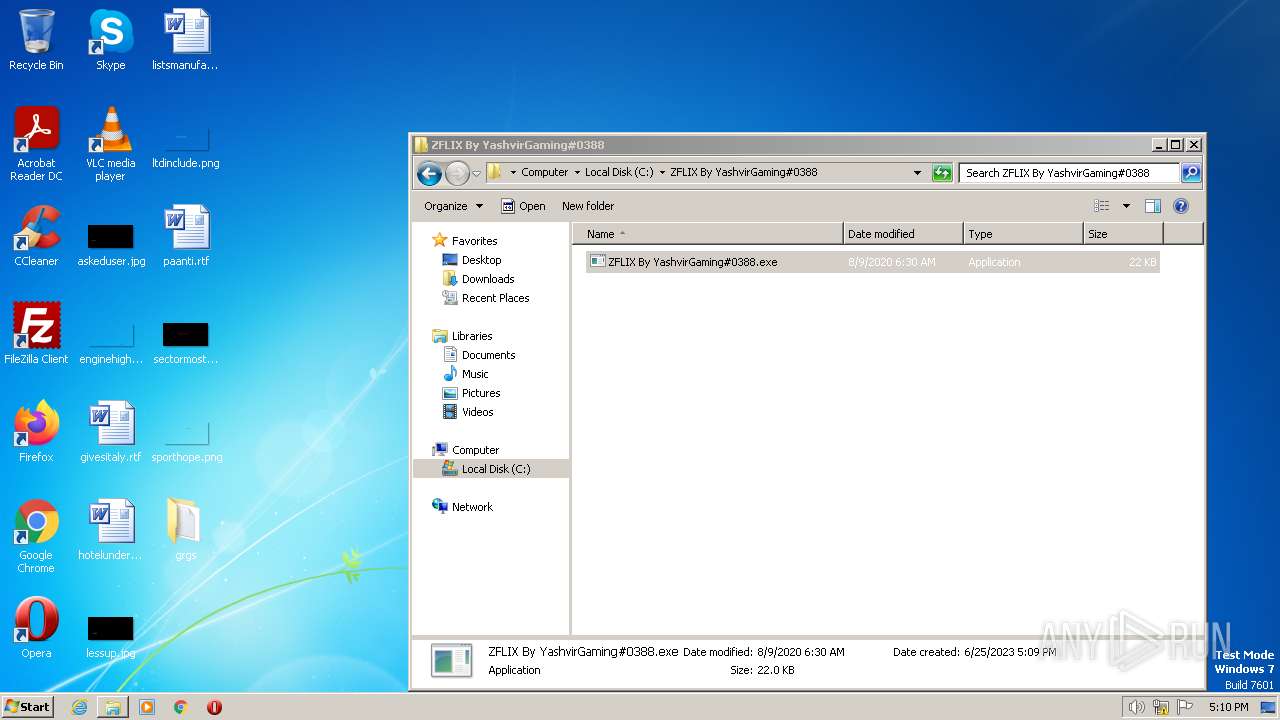Sort files by Size column
The height and width of the screenshot is (720, 1280).
pyautogui.click(x=1123, y=234)
